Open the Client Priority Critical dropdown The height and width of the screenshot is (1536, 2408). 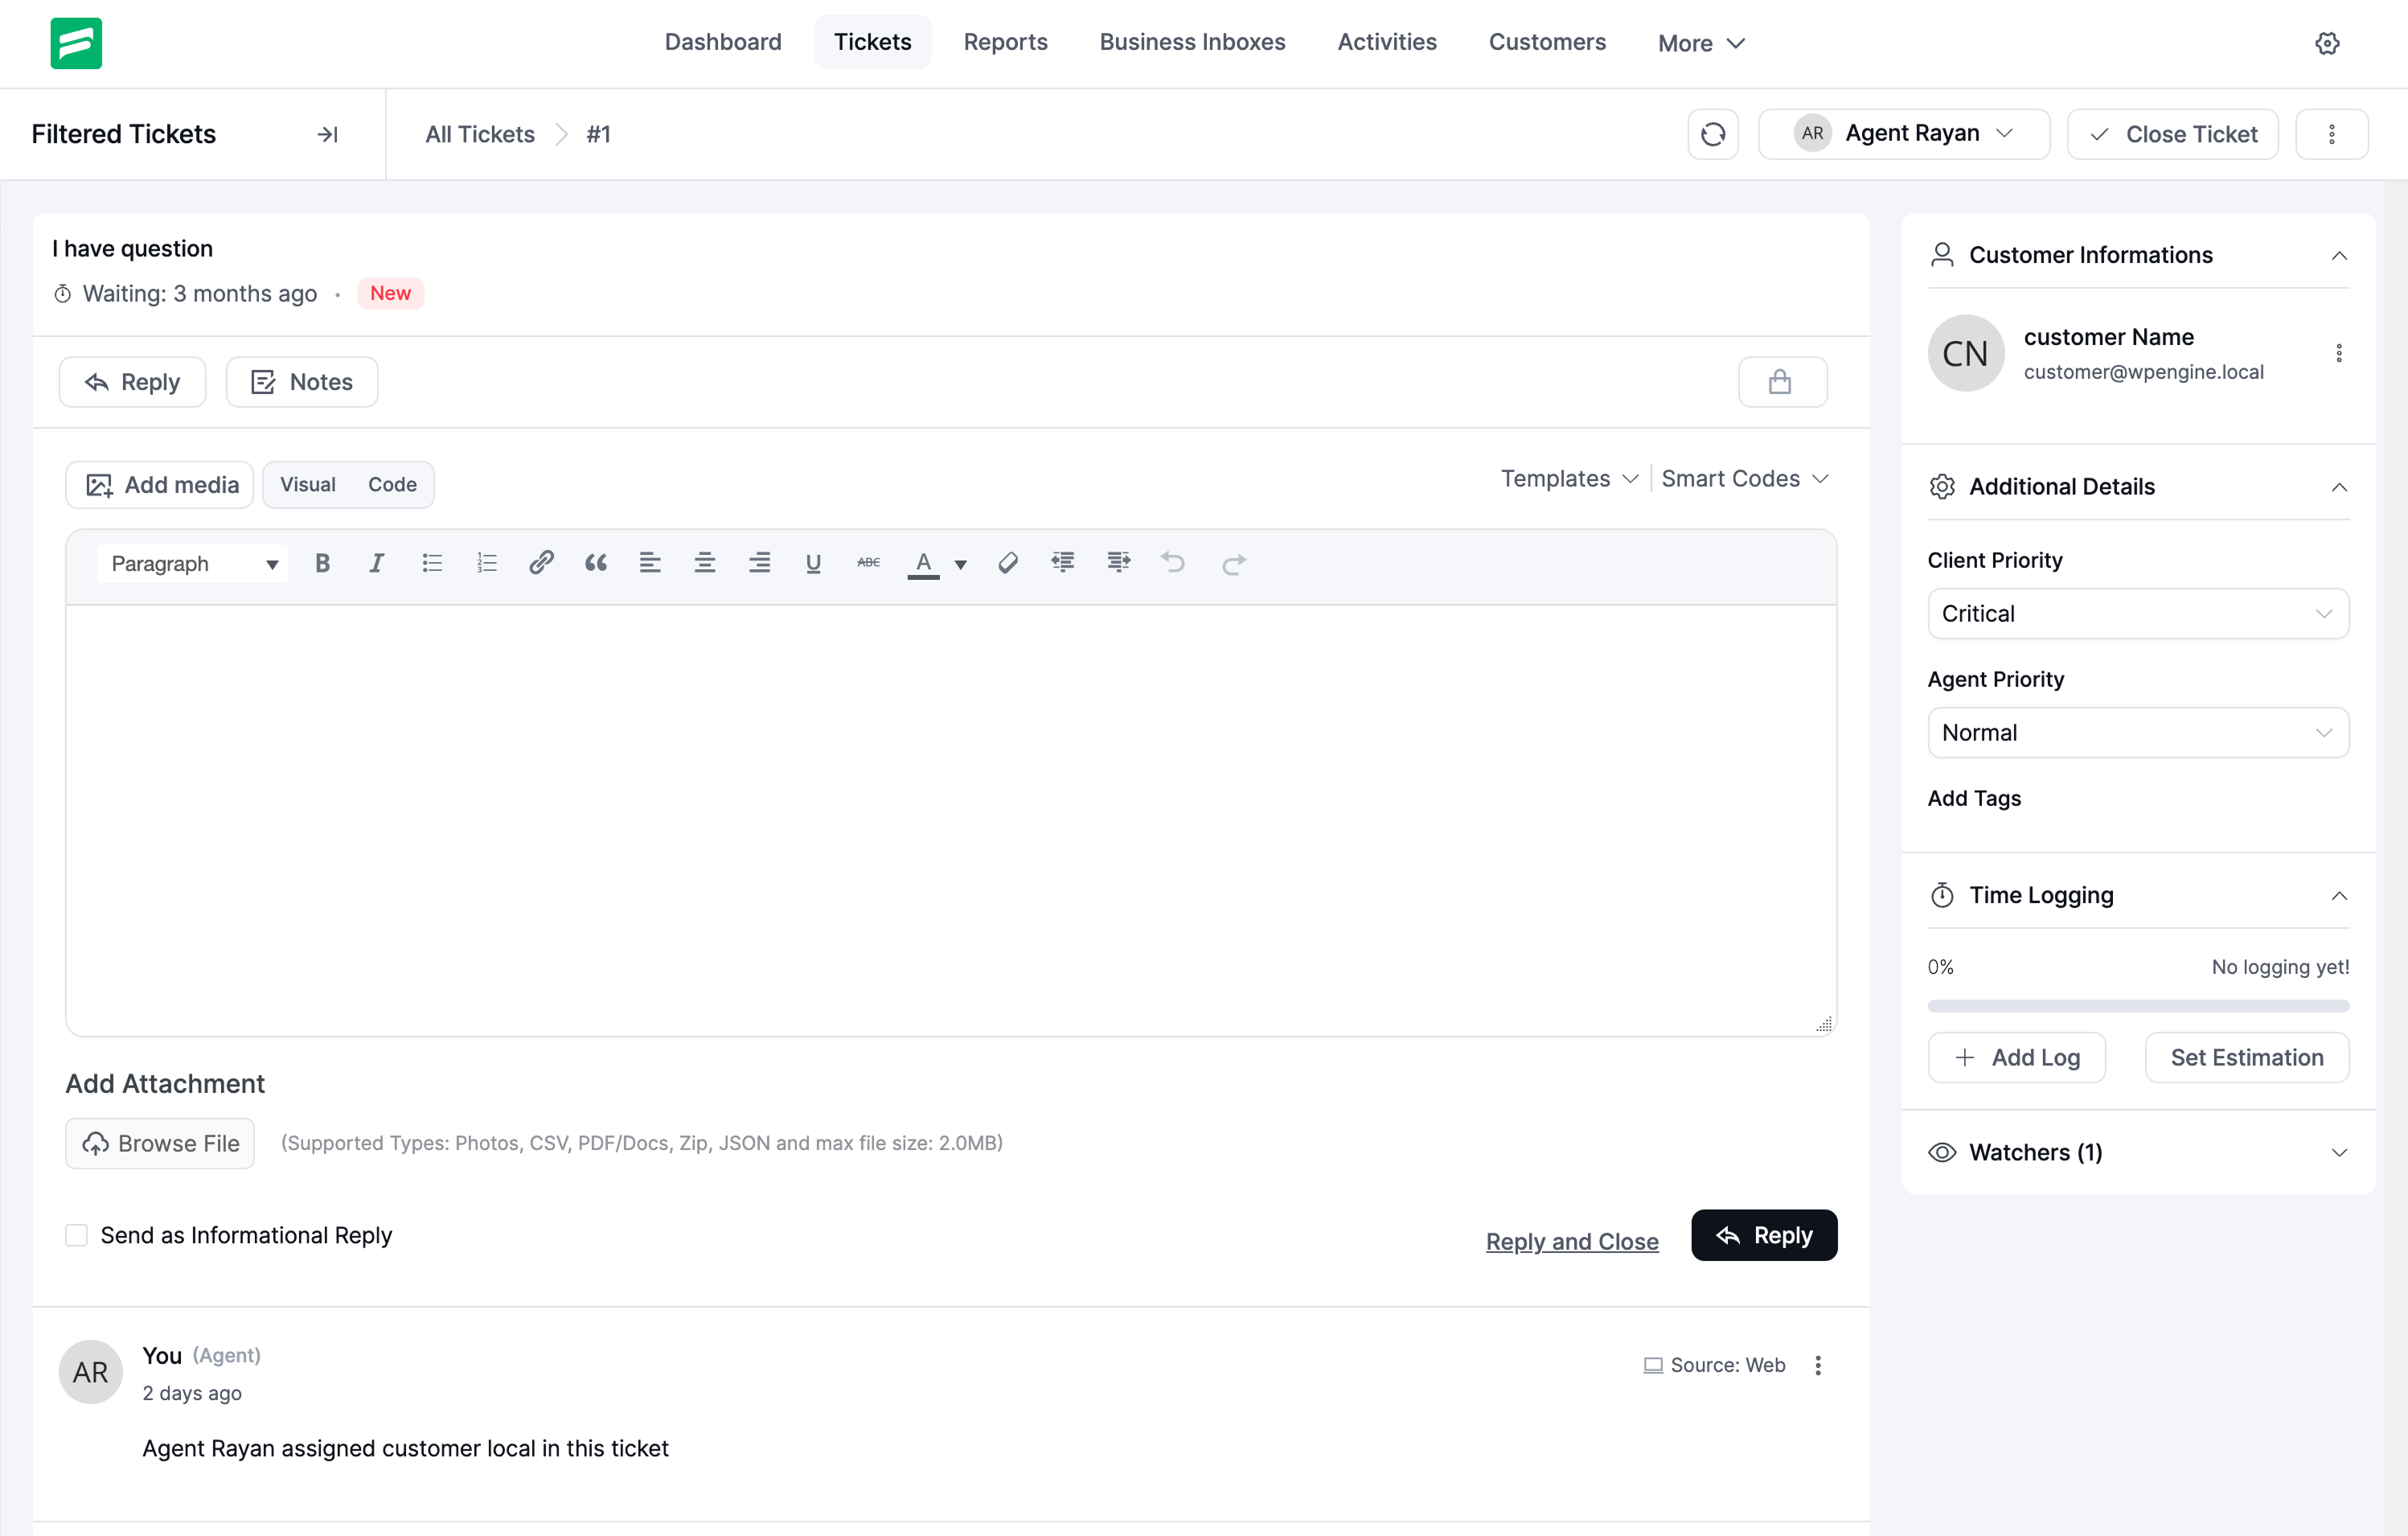(x=2137, y=613)
